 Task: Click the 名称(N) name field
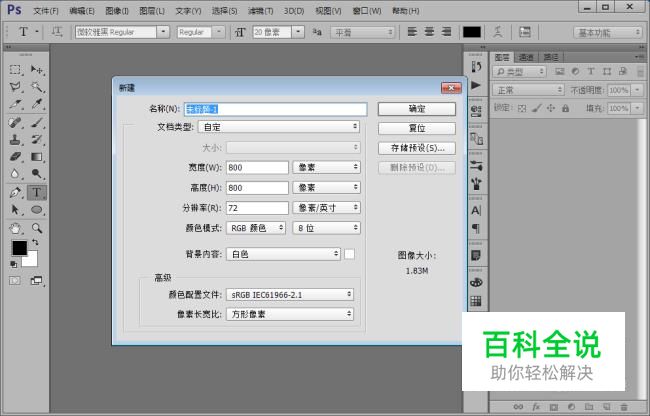275,109
